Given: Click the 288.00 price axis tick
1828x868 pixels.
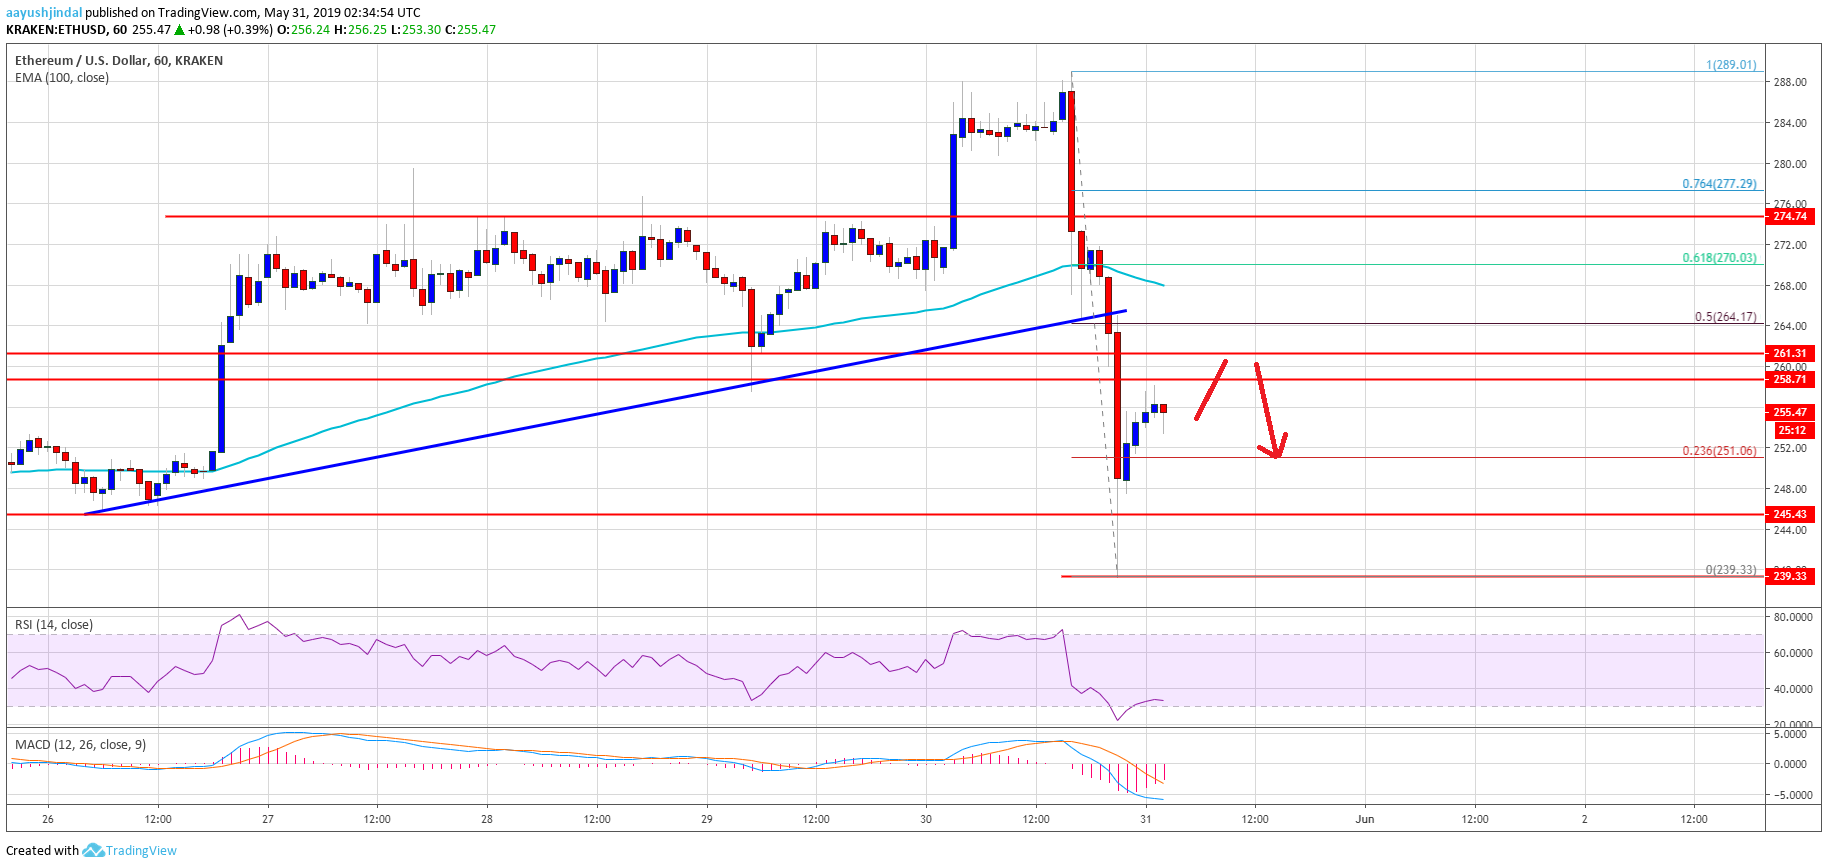Looking at the screenshot, I should [1790, 83].
